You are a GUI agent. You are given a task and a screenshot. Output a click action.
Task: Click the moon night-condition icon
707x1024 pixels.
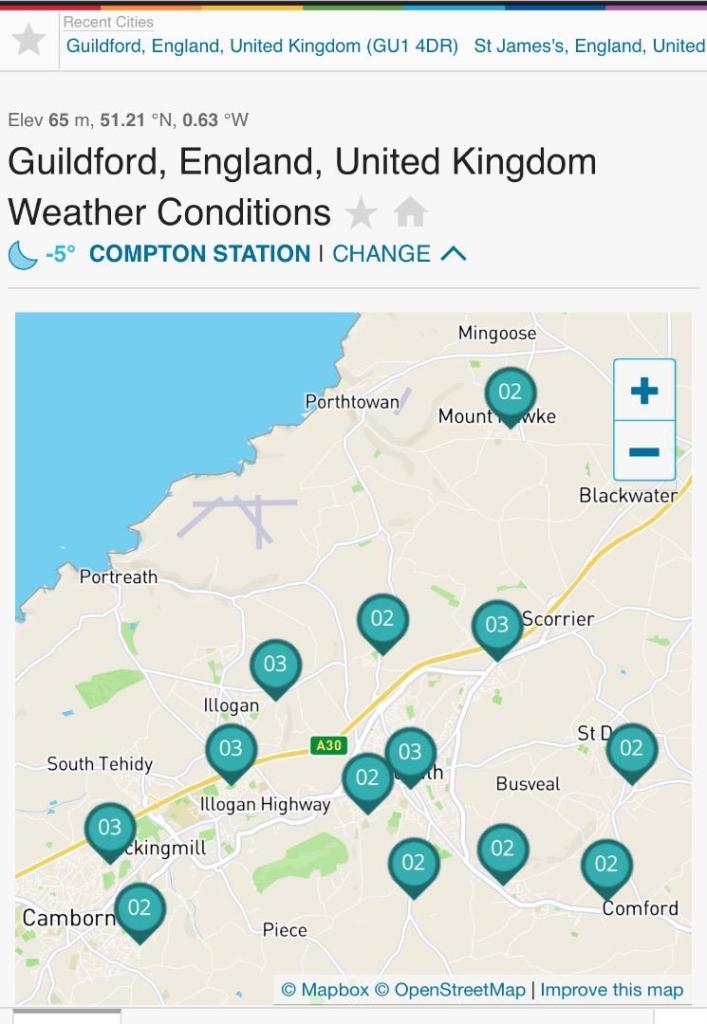pyautogui.click(x=22, y=254)
